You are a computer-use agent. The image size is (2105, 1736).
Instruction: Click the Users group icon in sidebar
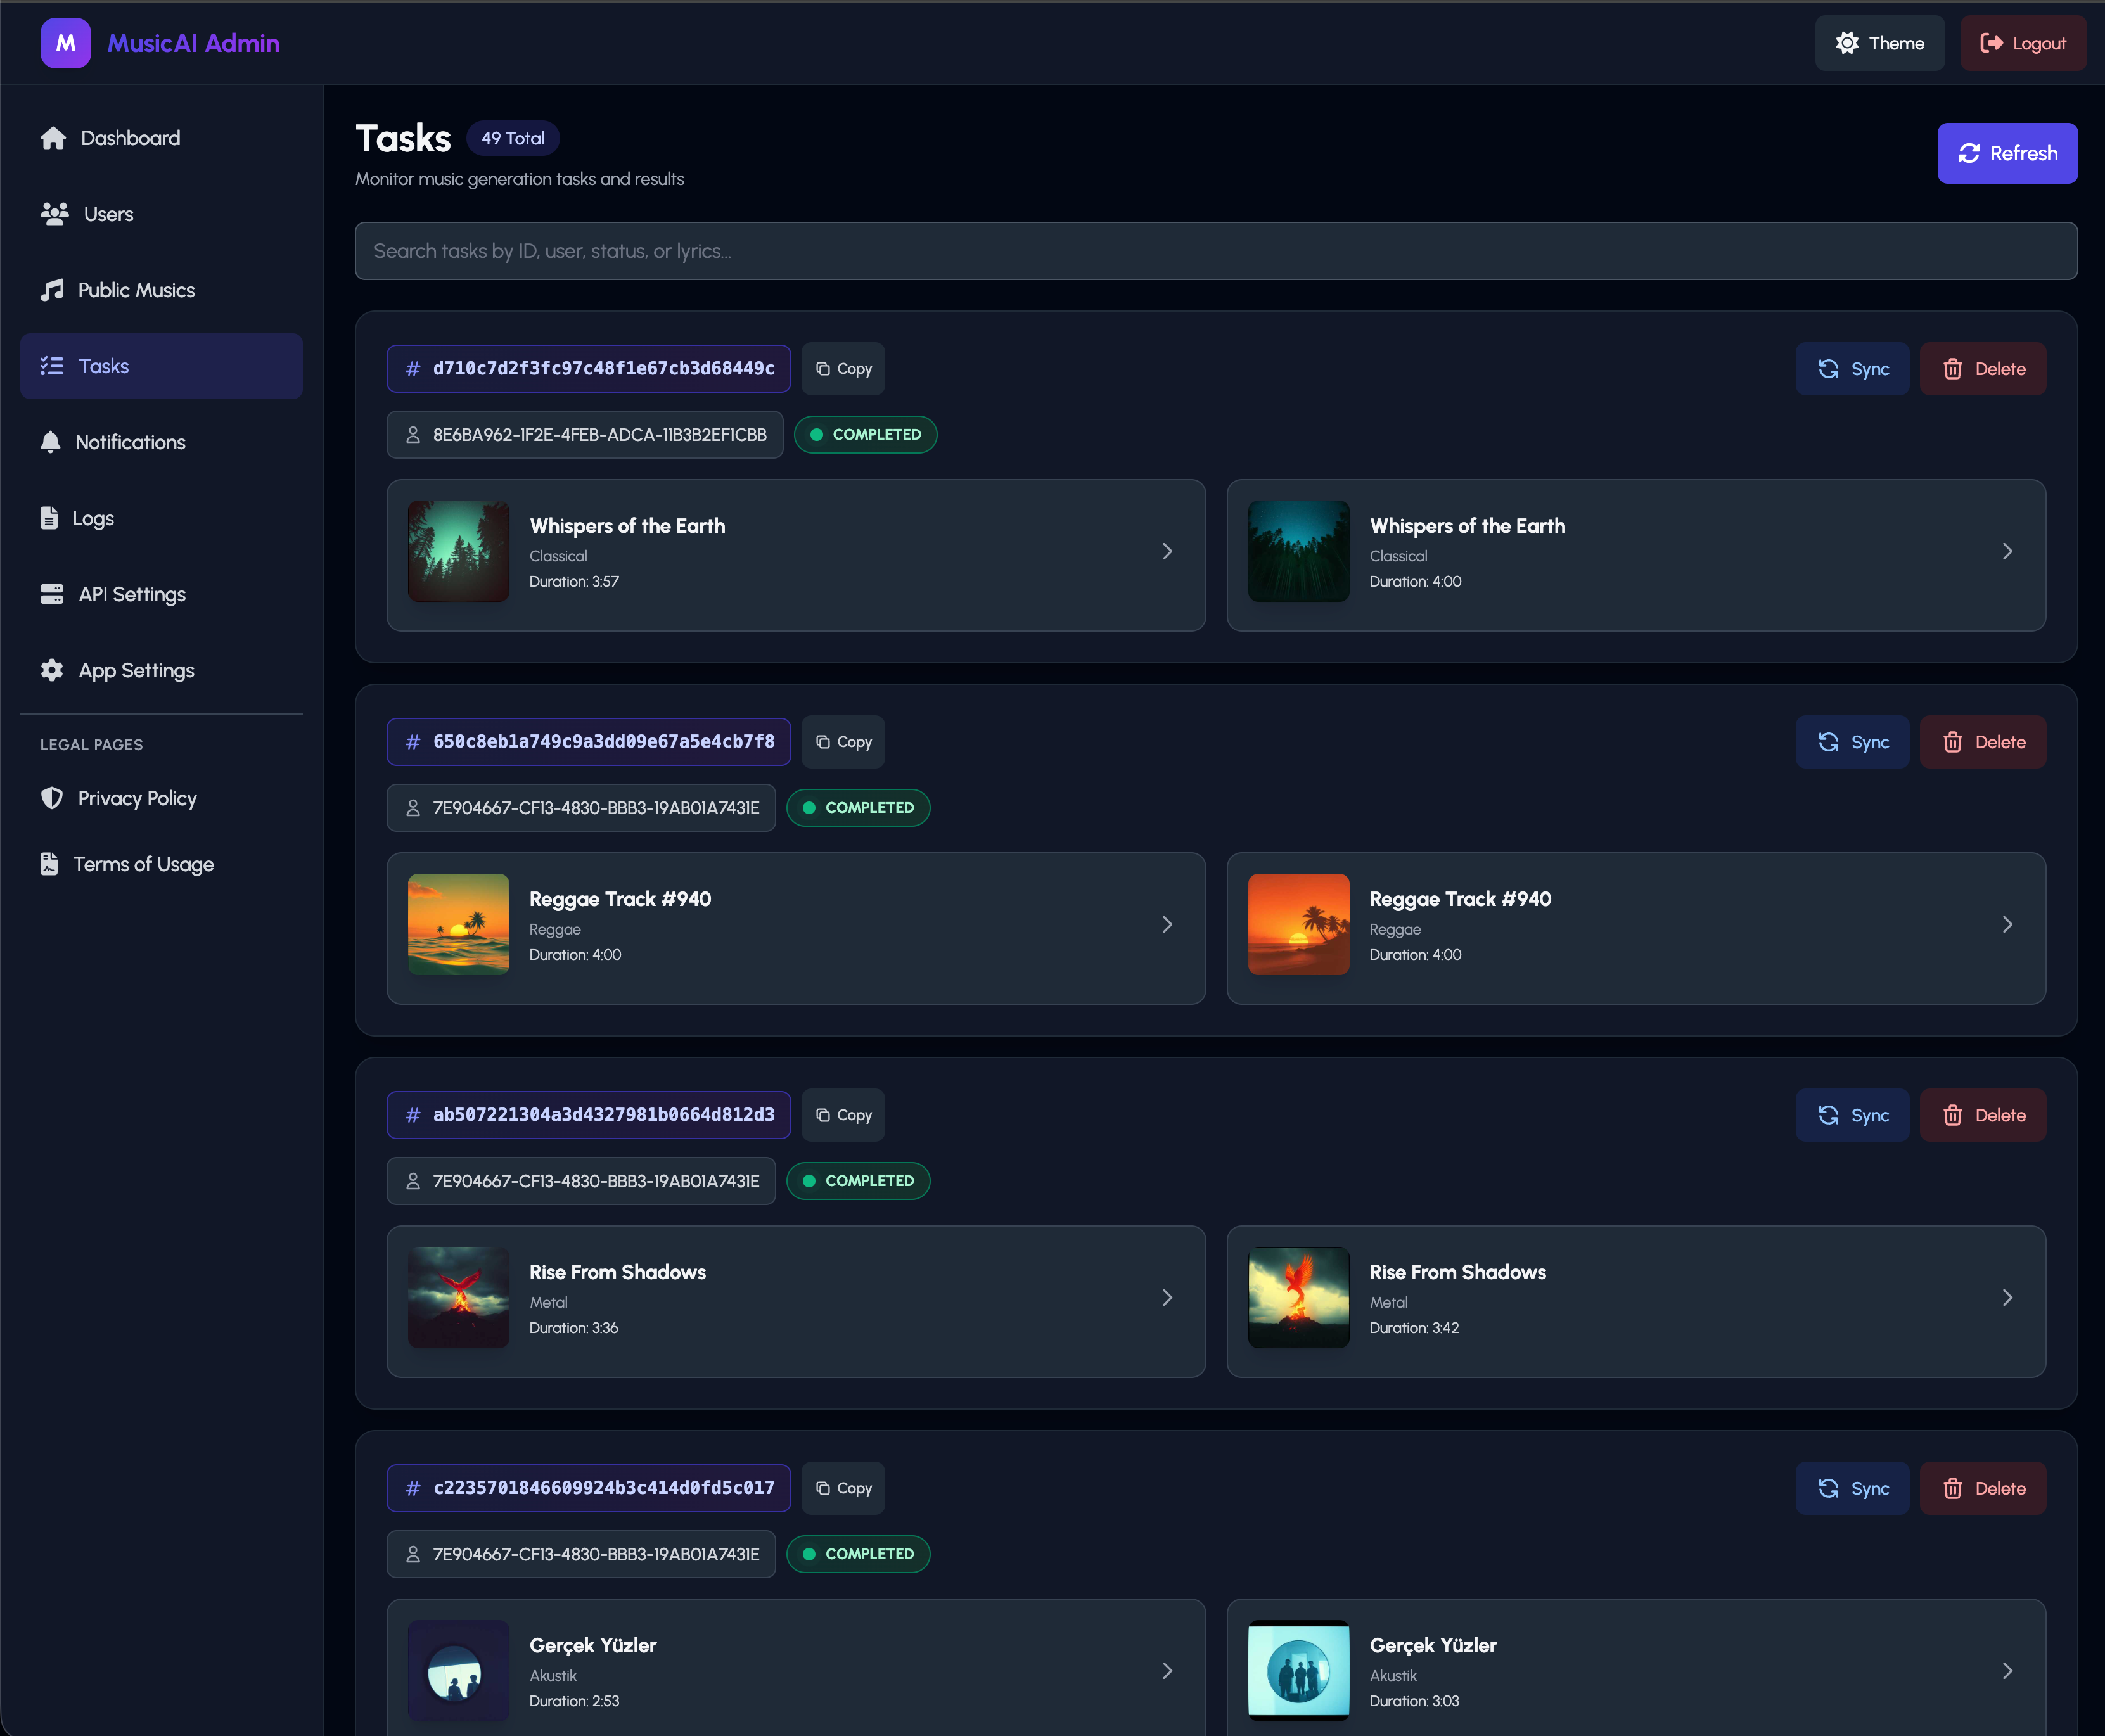[x=54, y=214]
